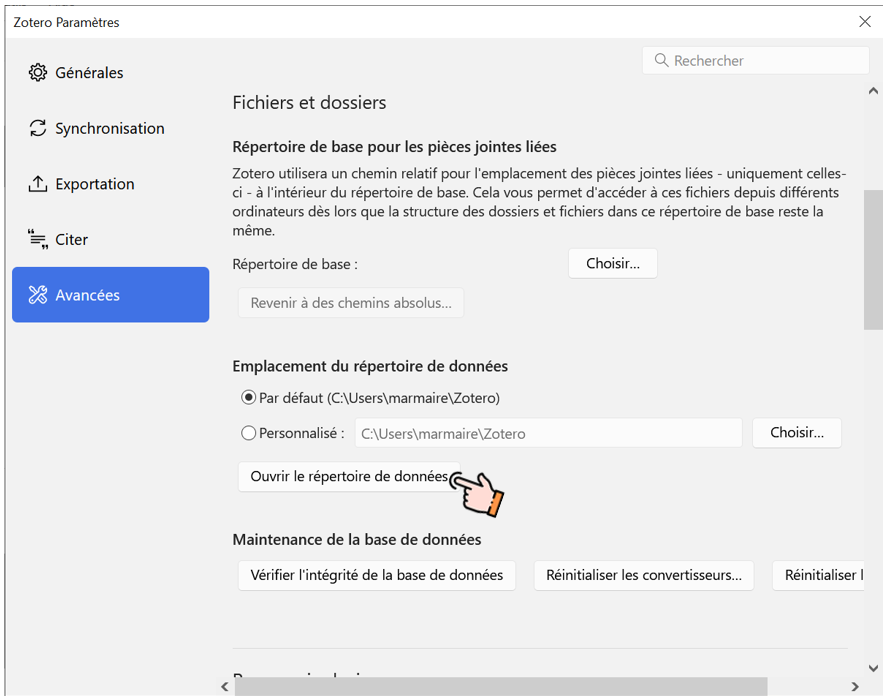The image size is (888, 699).
Task: Click the Générales gear icon
Action: (38, 73)
